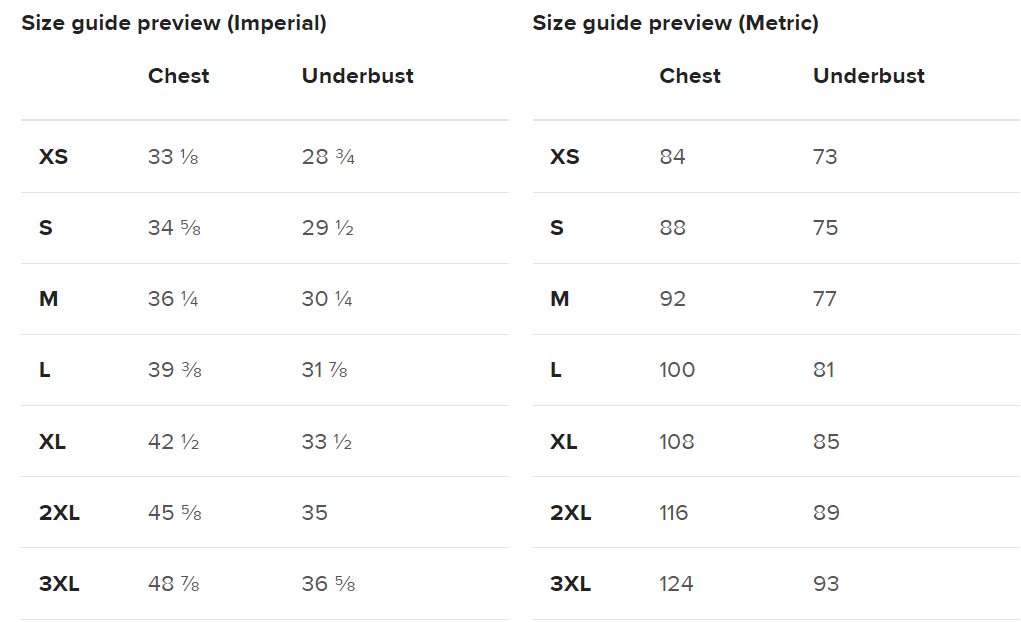Screen dimensions: 1021x622
Task: Select the Chest column header in Imperial table
Action: click(x=178, y=76)
